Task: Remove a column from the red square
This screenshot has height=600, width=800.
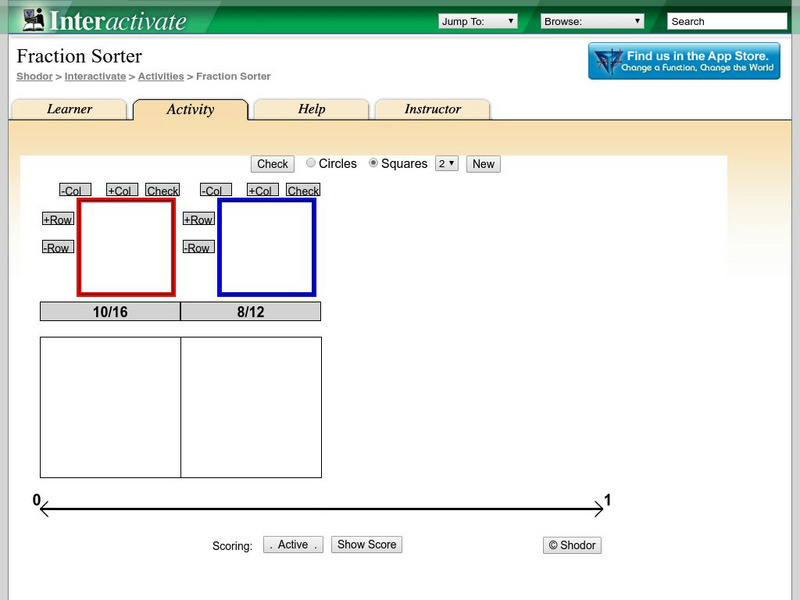Action: point(75,190)
